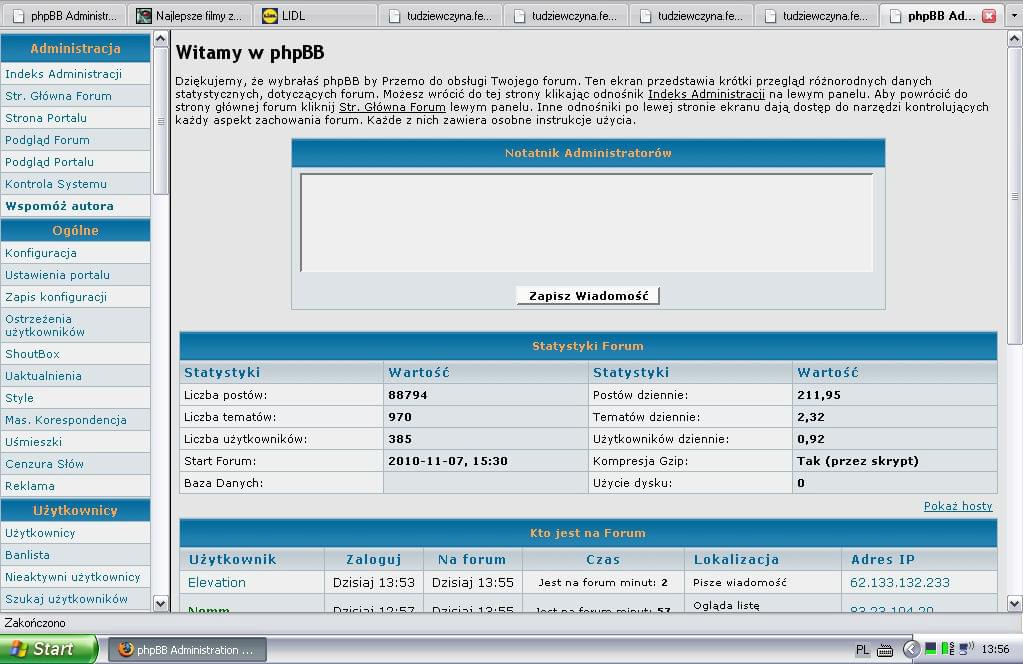1023x664 pixels.
Task: Click the film favicon on Najlepsze filmy tab
Action: pyautogui.click(x=144, y=16)
